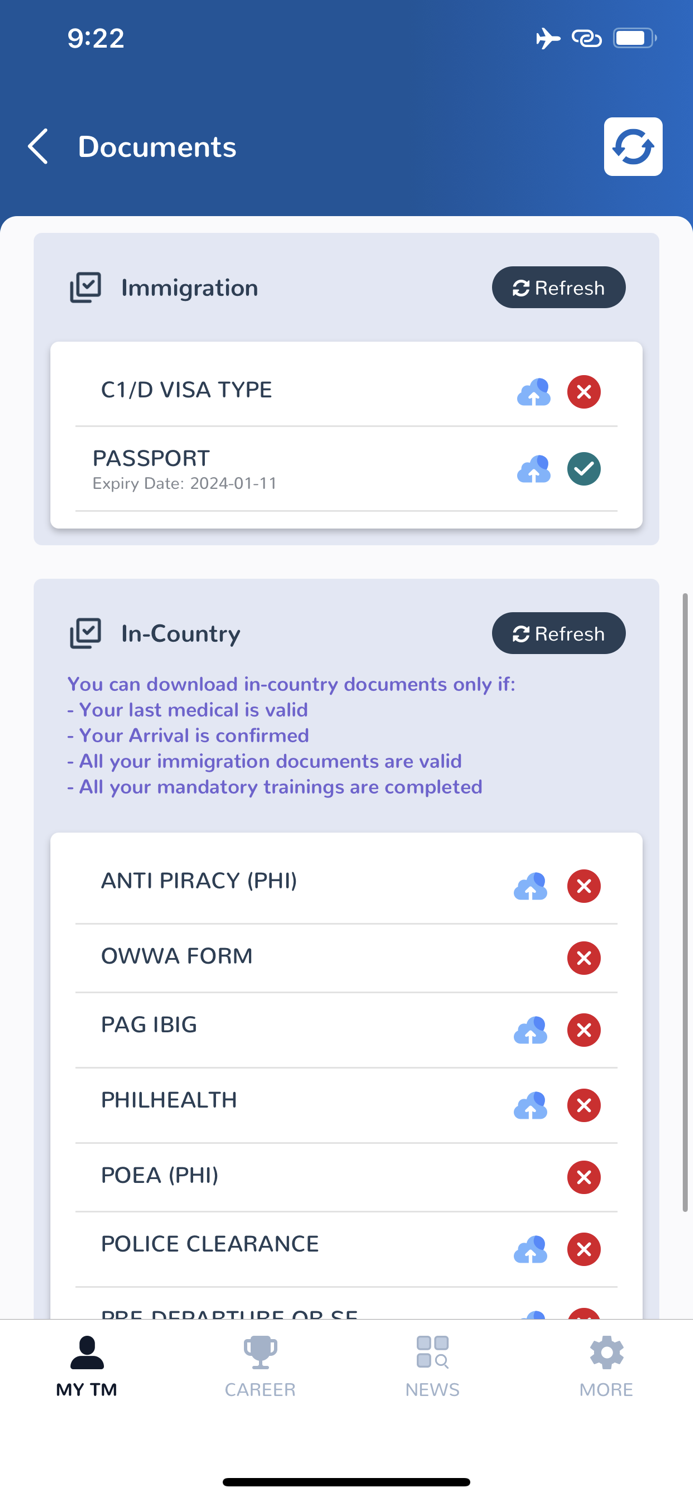Open the NEWS tab
The width and height of the screenshot is (693, 1500).
(x=432, y=1366)
